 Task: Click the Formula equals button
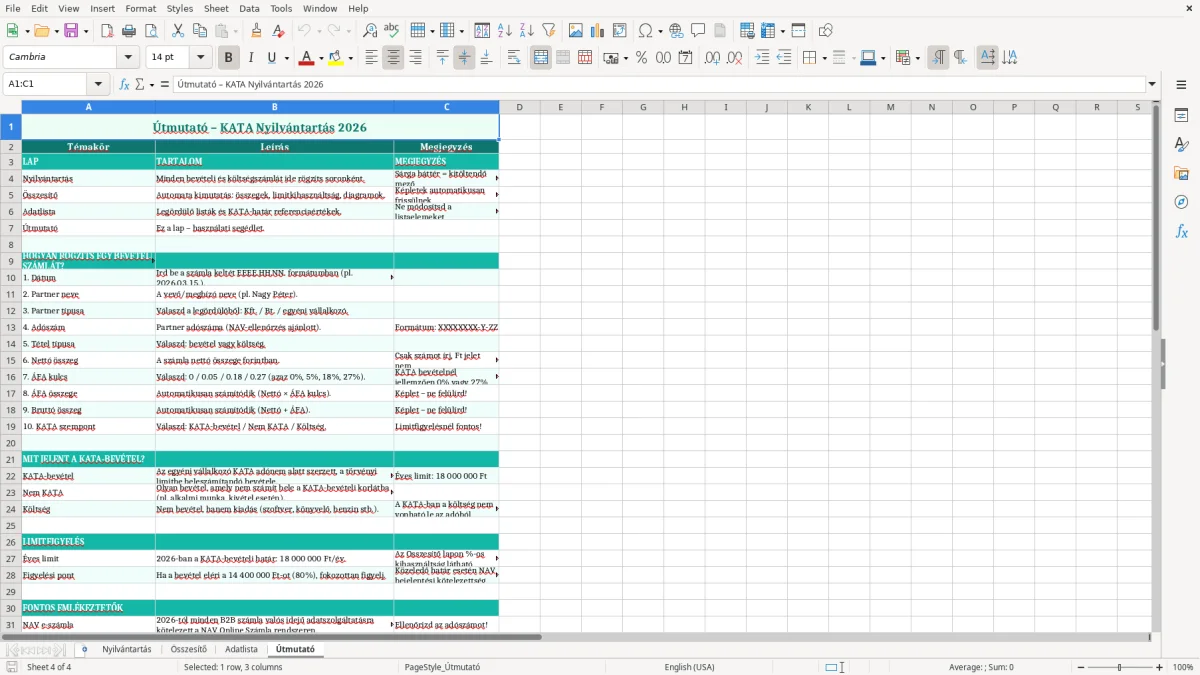coord(164,84)
